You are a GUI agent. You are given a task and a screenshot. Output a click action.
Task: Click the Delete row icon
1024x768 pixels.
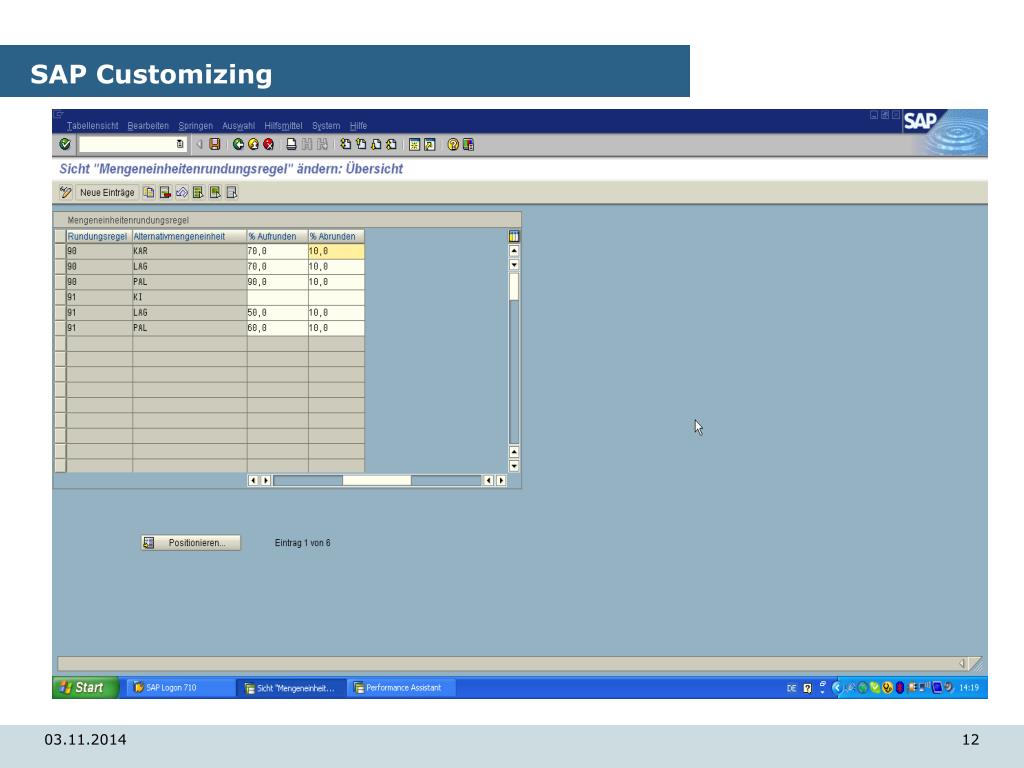tap(165, 192)
